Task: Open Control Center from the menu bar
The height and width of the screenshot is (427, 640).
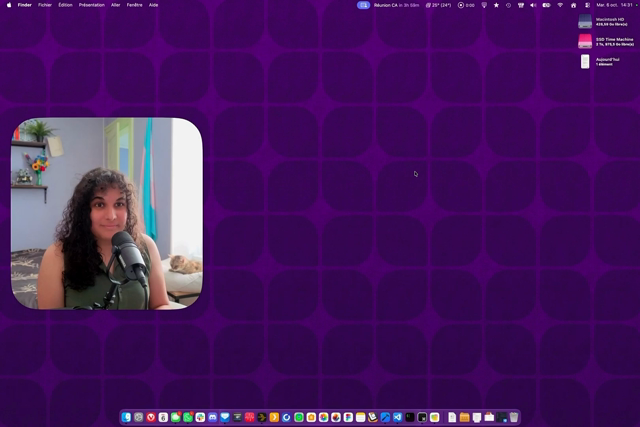Action: pos(587,5)
